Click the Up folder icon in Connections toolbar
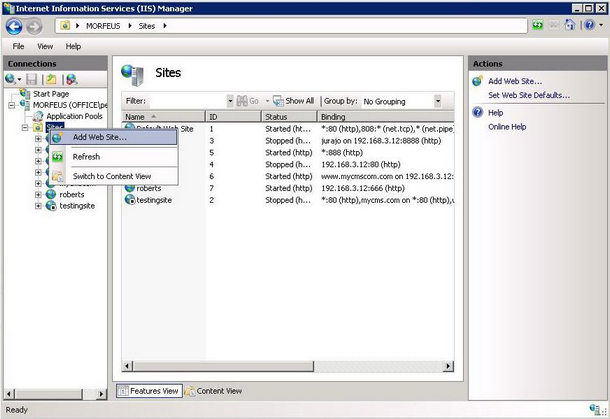The width and height of the screenshot is (610, 419). tap(51, 79)
